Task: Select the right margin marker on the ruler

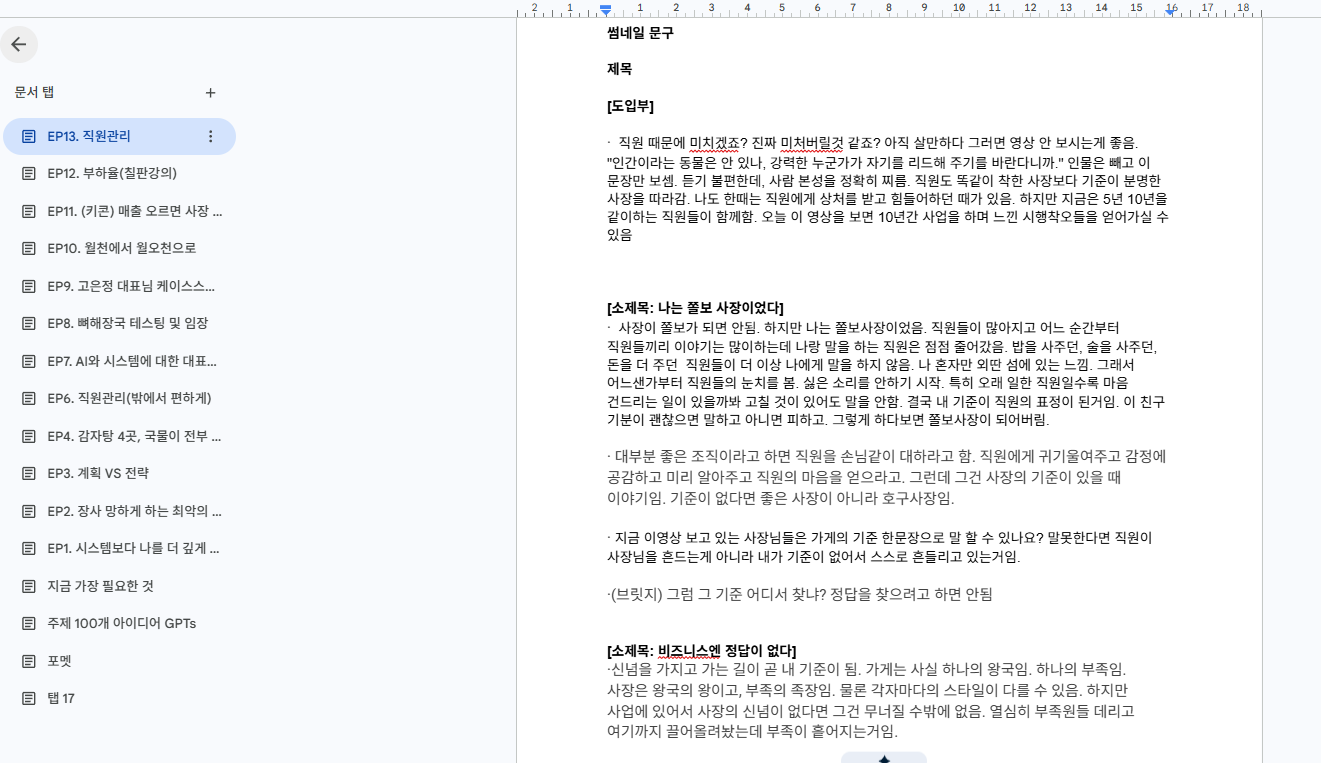Action: (x=1170, y=11)
